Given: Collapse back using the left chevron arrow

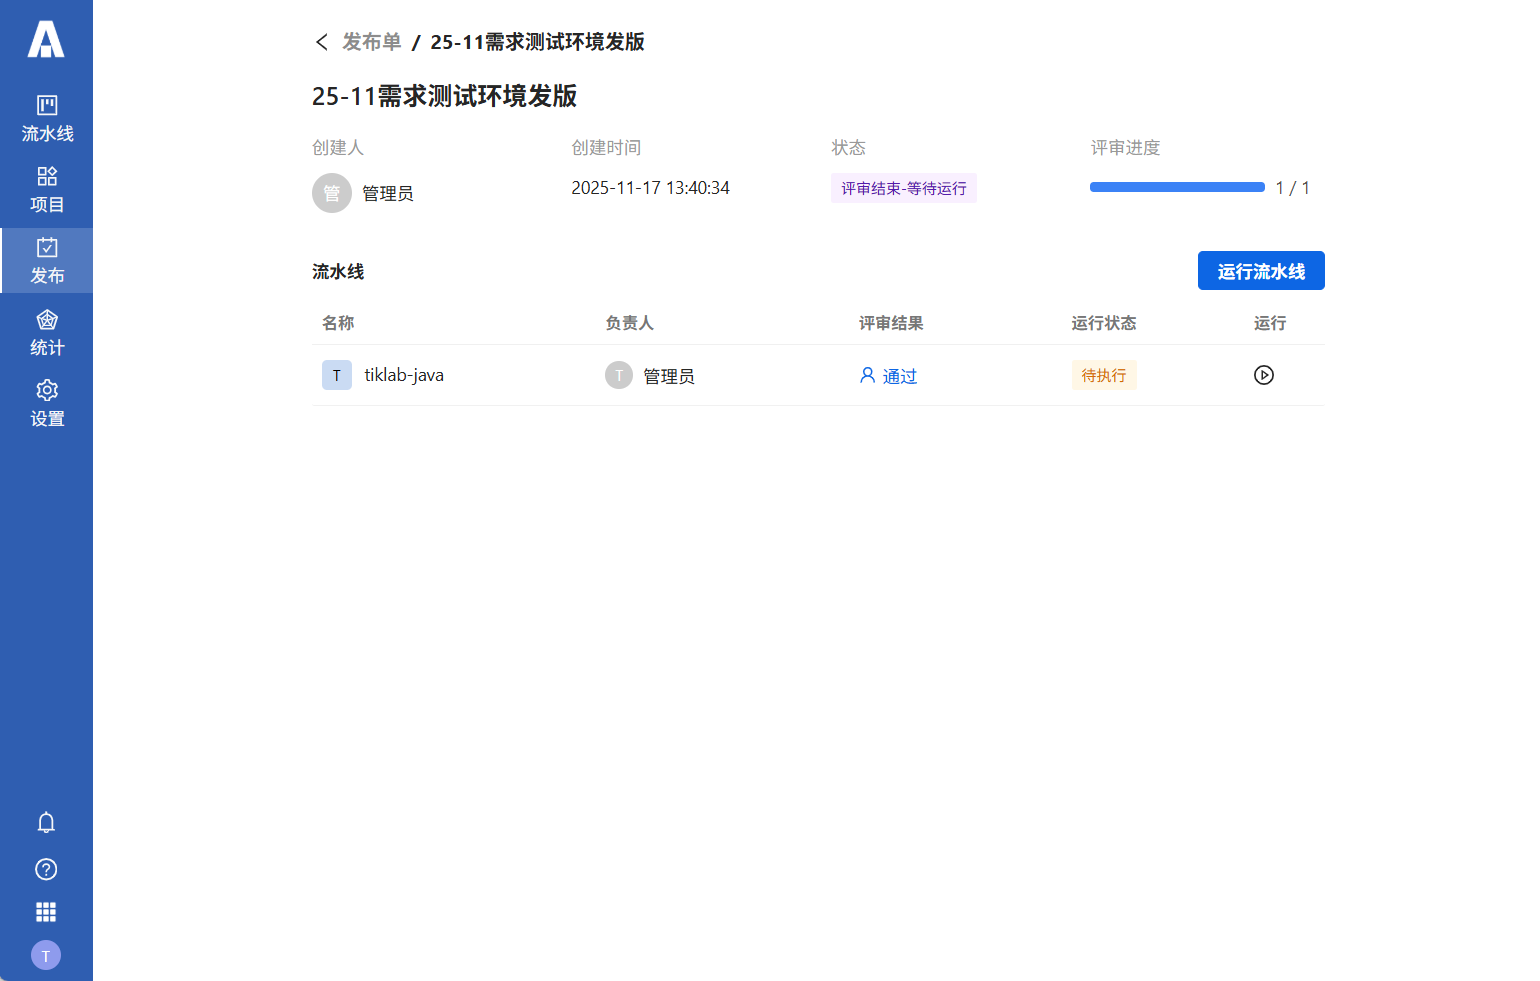Looking at the screenshot, I should point(321,41).
